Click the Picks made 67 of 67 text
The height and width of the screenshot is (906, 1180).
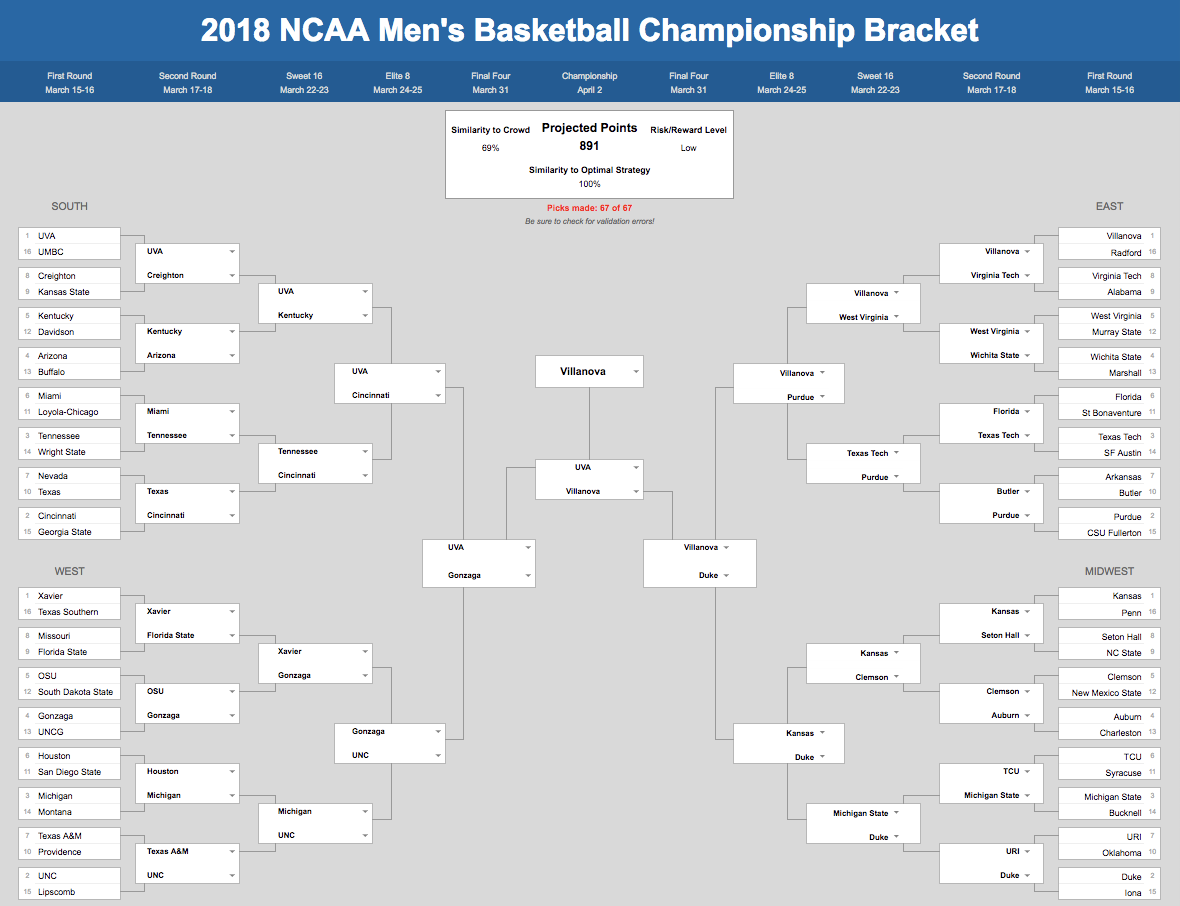589,208
